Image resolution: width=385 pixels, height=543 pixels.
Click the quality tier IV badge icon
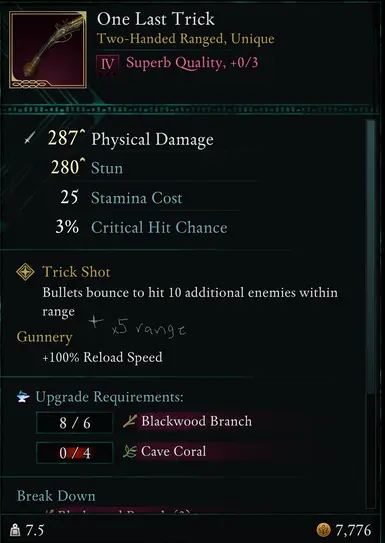[x=108, y=64]
